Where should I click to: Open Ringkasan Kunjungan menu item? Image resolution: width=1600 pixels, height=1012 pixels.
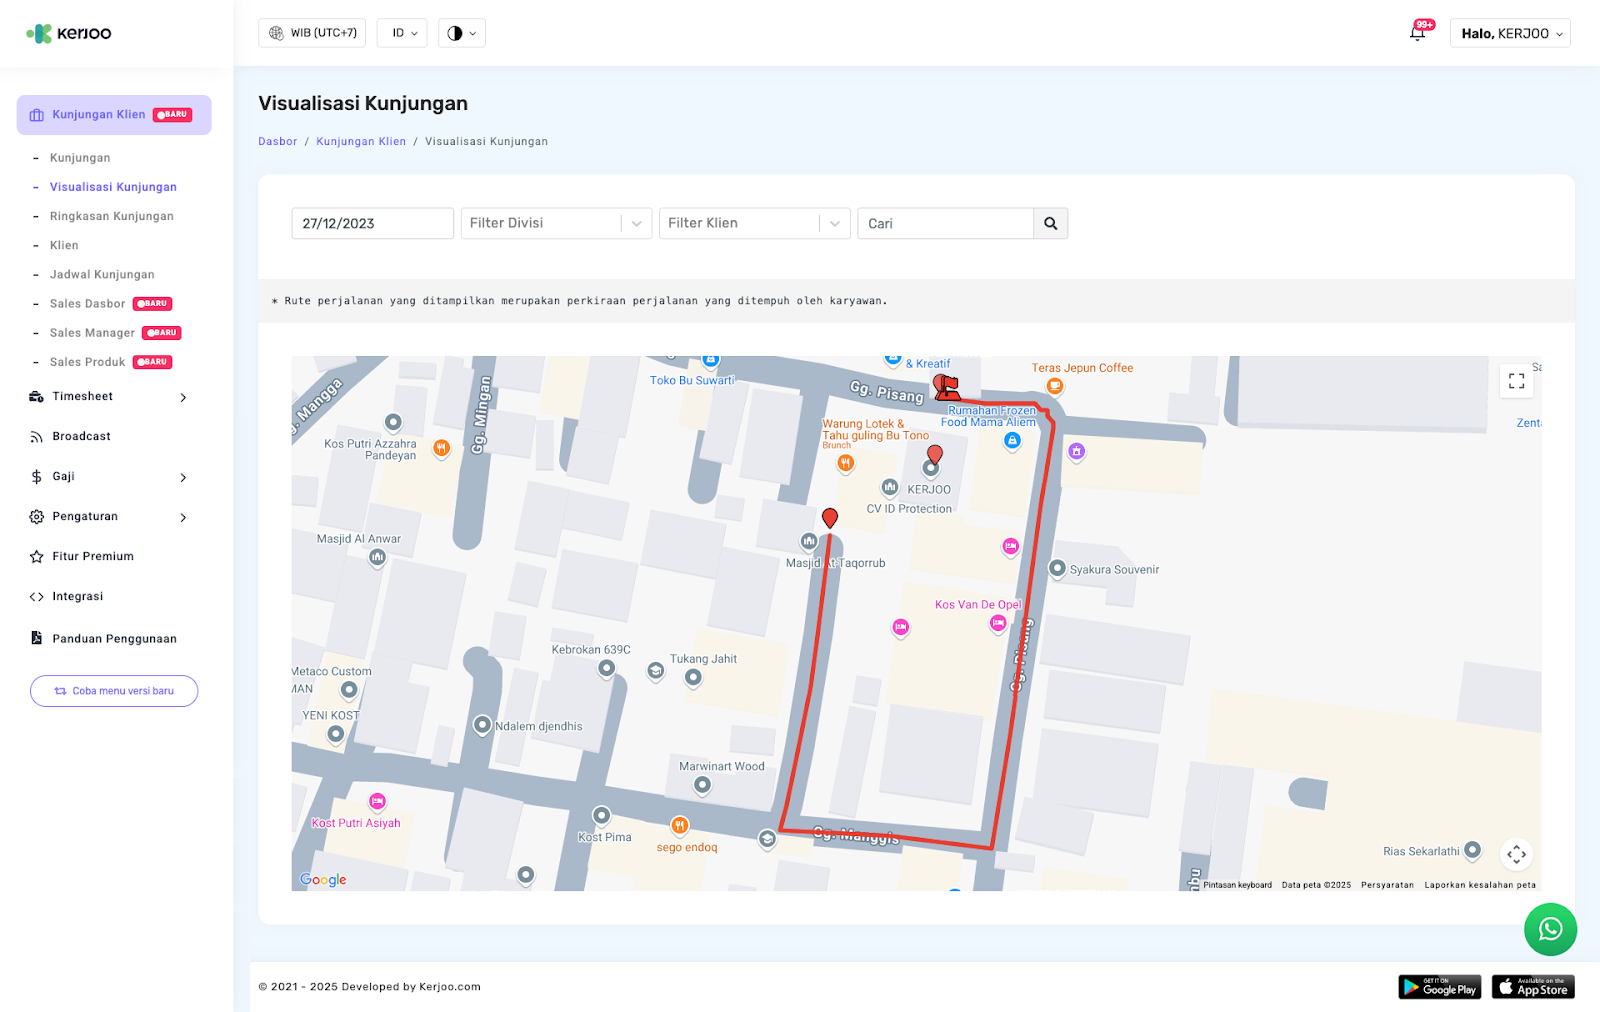pyautogui.click(x=112, y=216)
